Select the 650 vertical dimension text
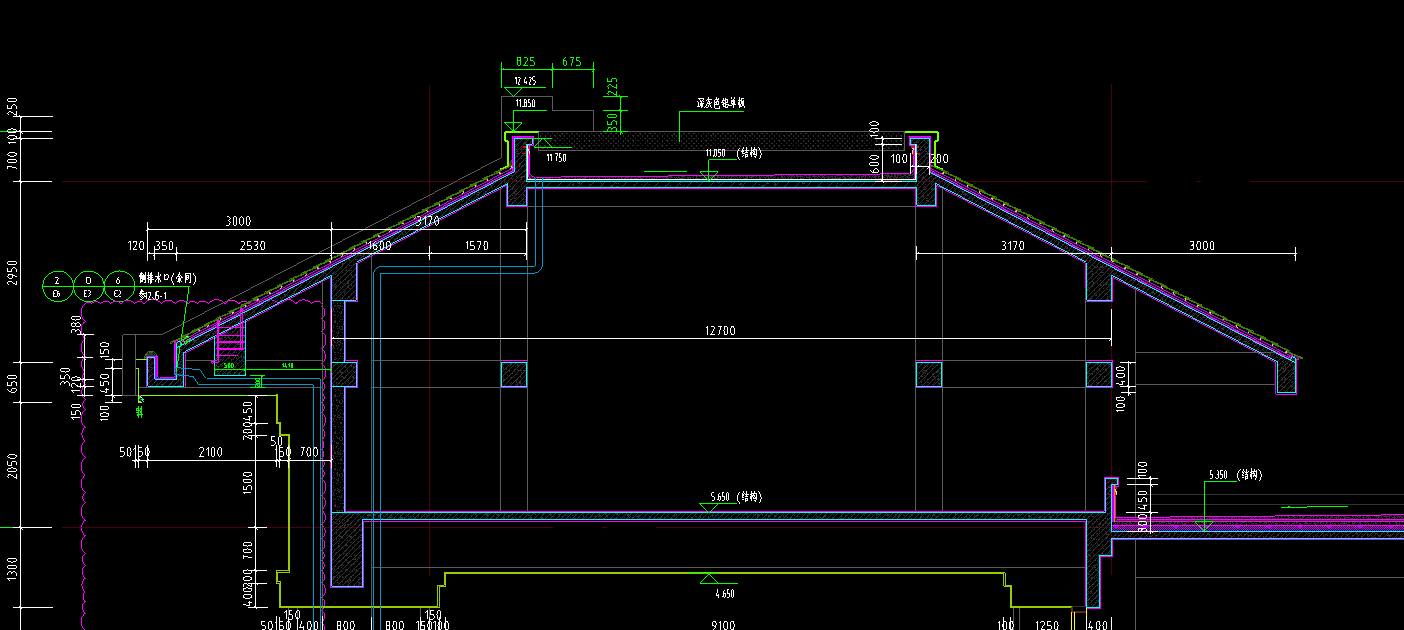Screen dimensions: 1404x630 12,383
